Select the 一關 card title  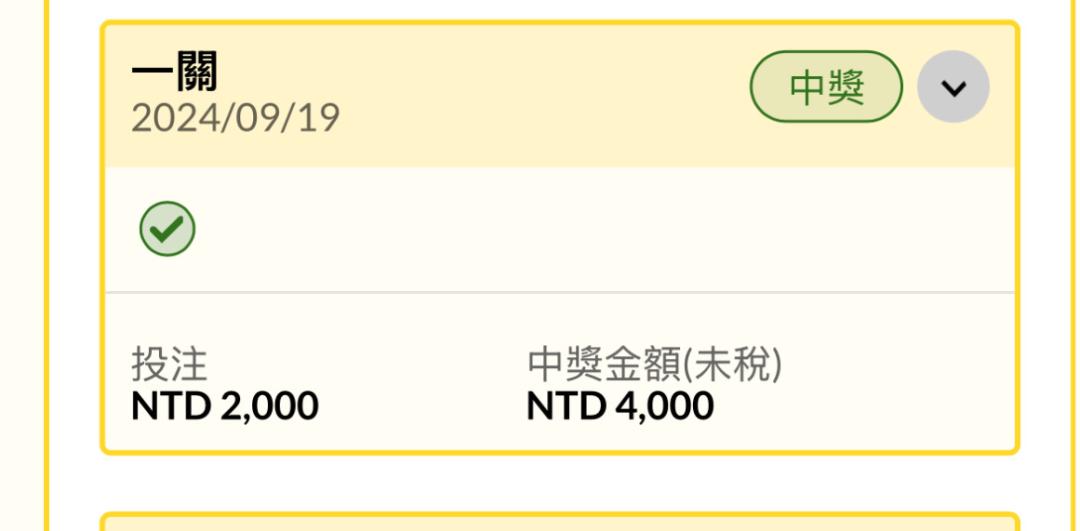point(174,72)
